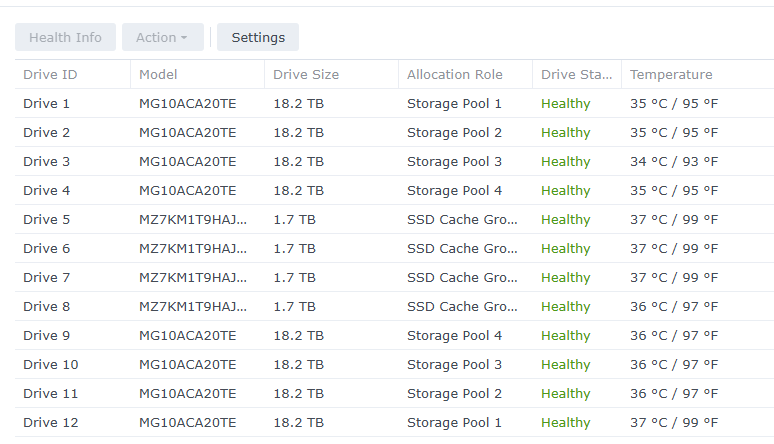Click Drive 11 size 18.2 TB cell
This screenshot has height=444, width=774.
click(x=298, y=393)
